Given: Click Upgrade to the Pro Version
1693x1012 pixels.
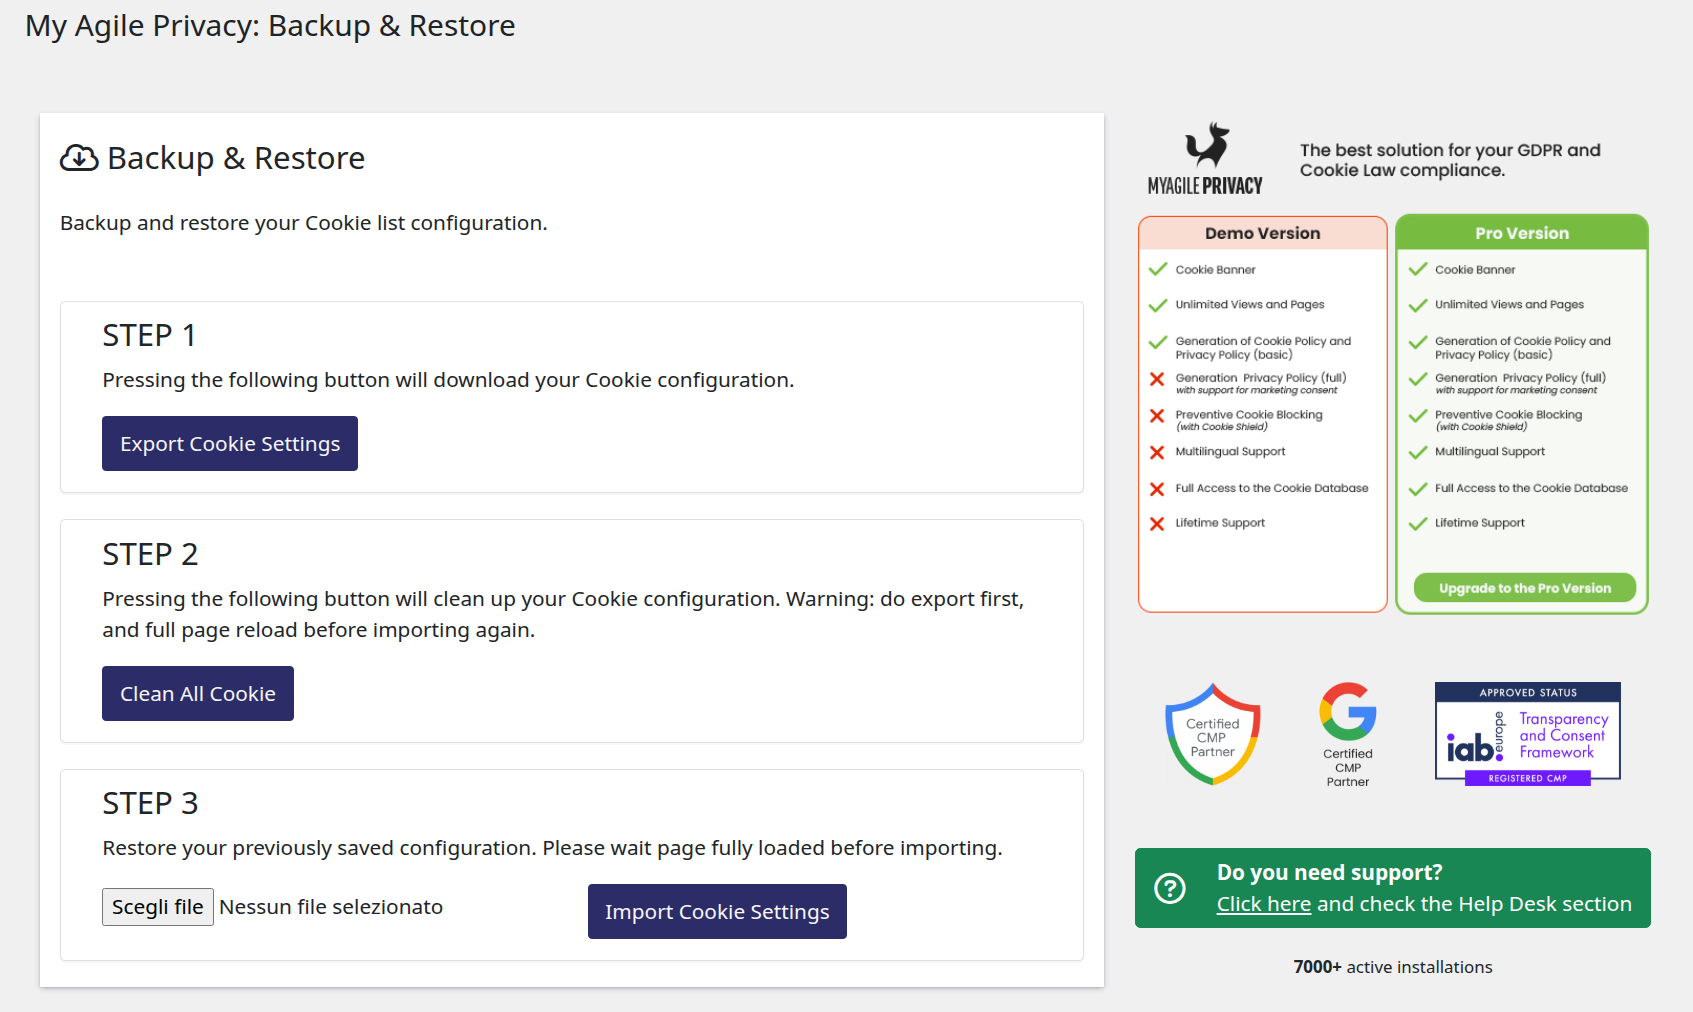Looking at the screenshot, I should 1522,588.
